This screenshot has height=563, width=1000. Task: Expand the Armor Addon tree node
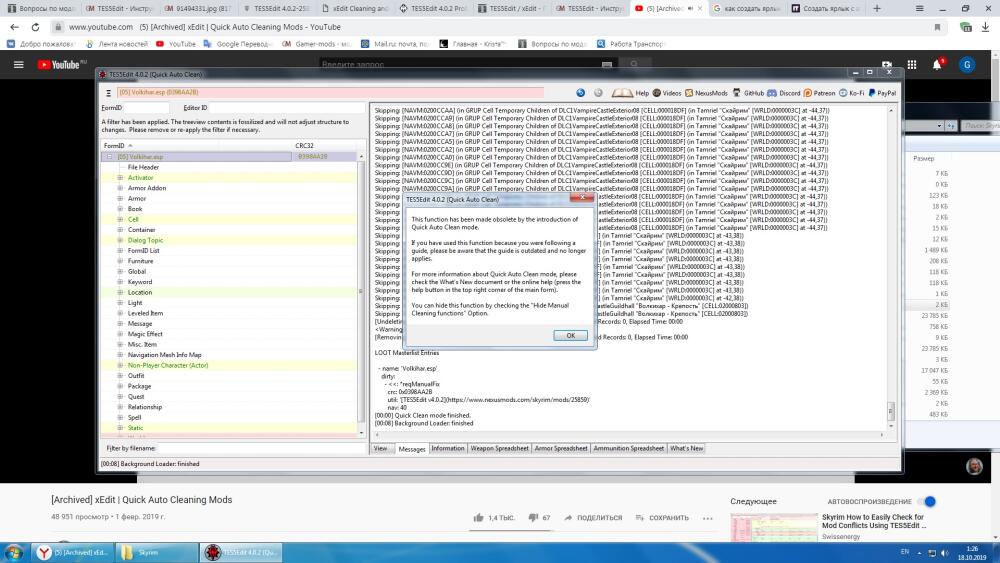pos(120,188)
